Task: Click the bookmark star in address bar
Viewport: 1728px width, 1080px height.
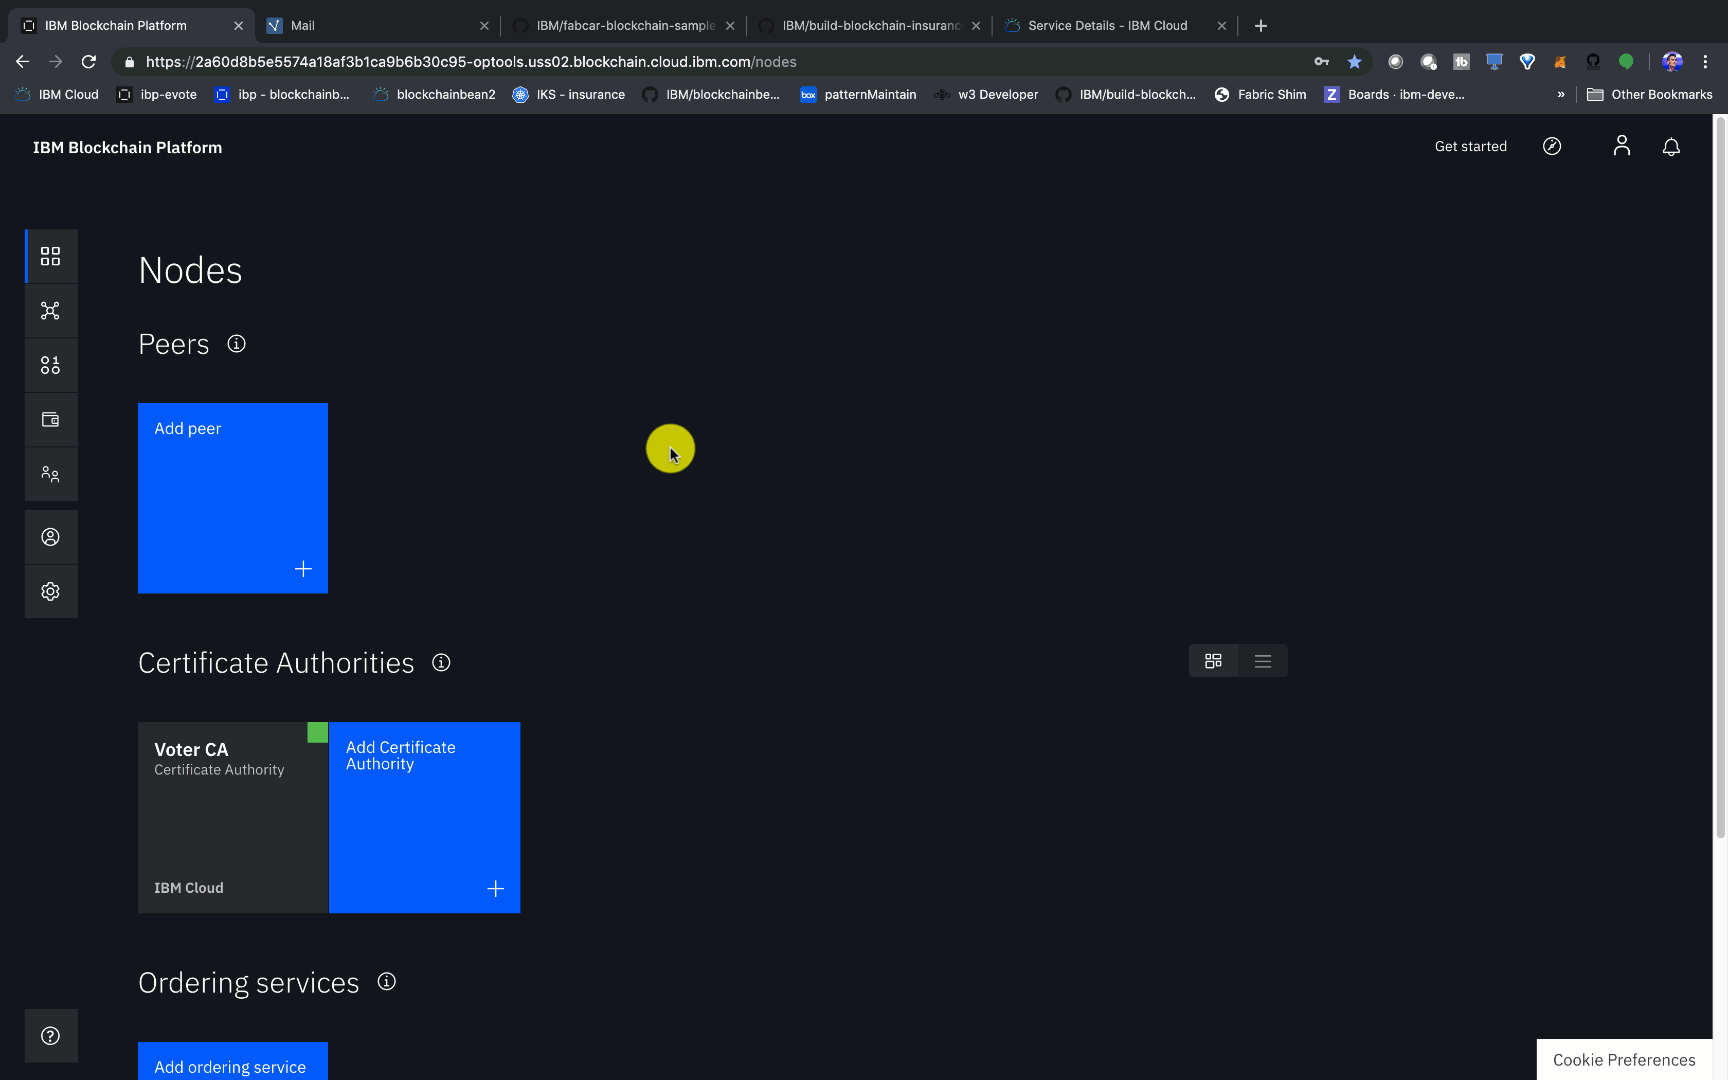Action: tap(1354, 62)
